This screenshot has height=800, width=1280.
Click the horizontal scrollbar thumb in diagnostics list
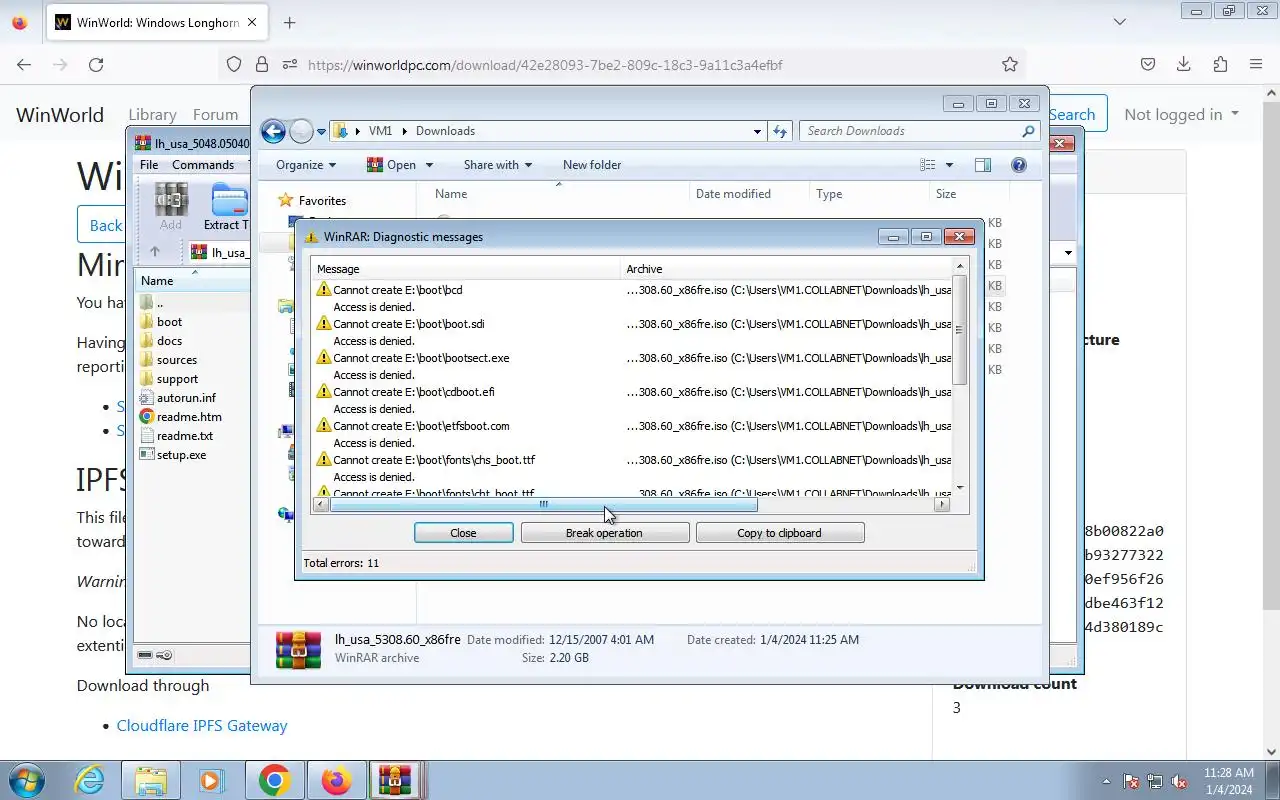click(543, 505)
